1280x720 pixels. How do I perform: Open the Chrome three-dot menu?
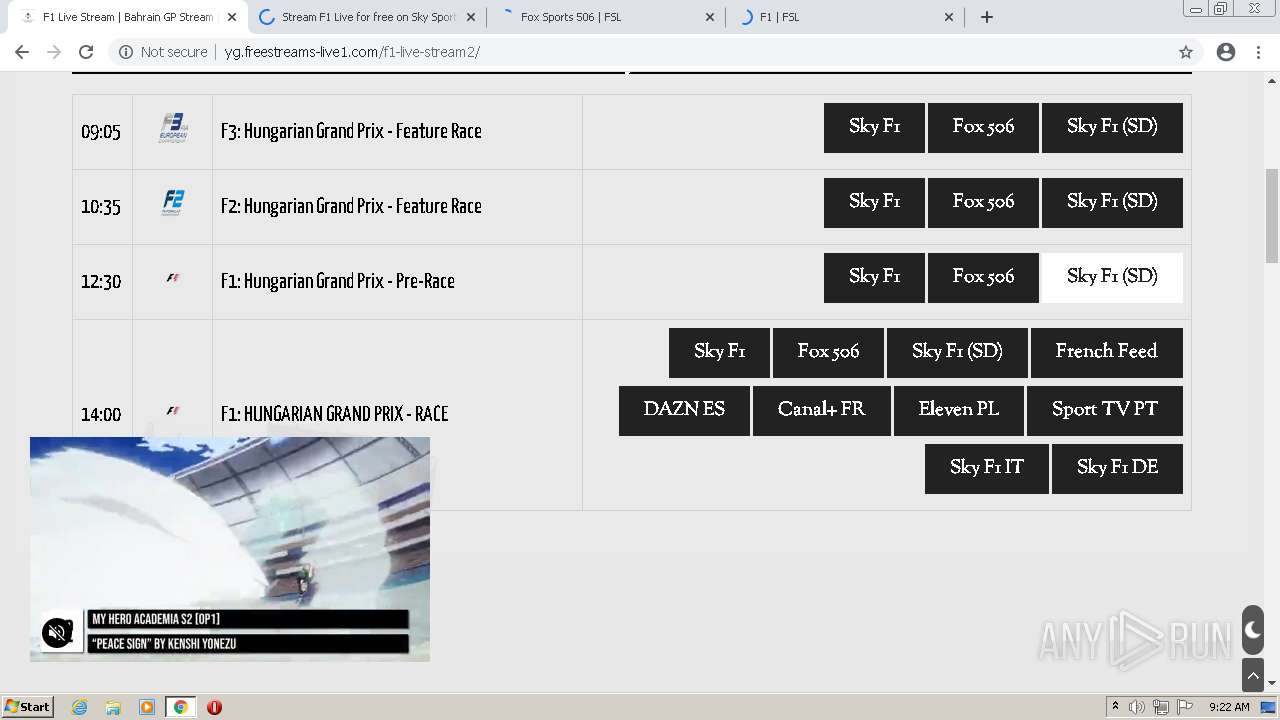tap(1259, 52)
